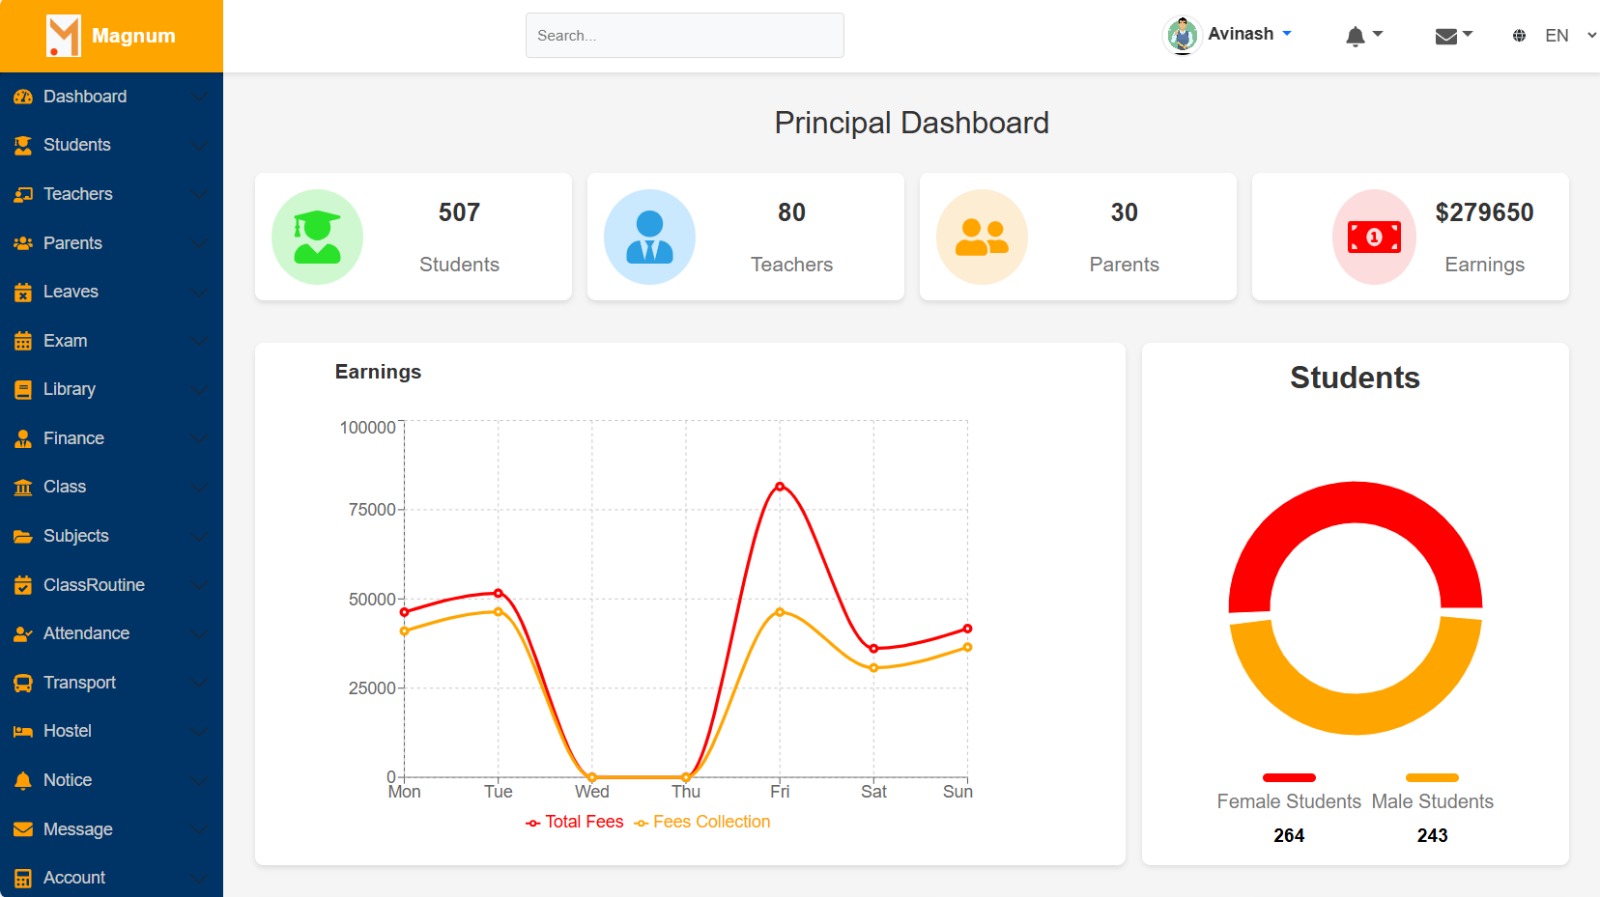
Task: Toggle Total Fees series in legend
Action: click(575, 822)
